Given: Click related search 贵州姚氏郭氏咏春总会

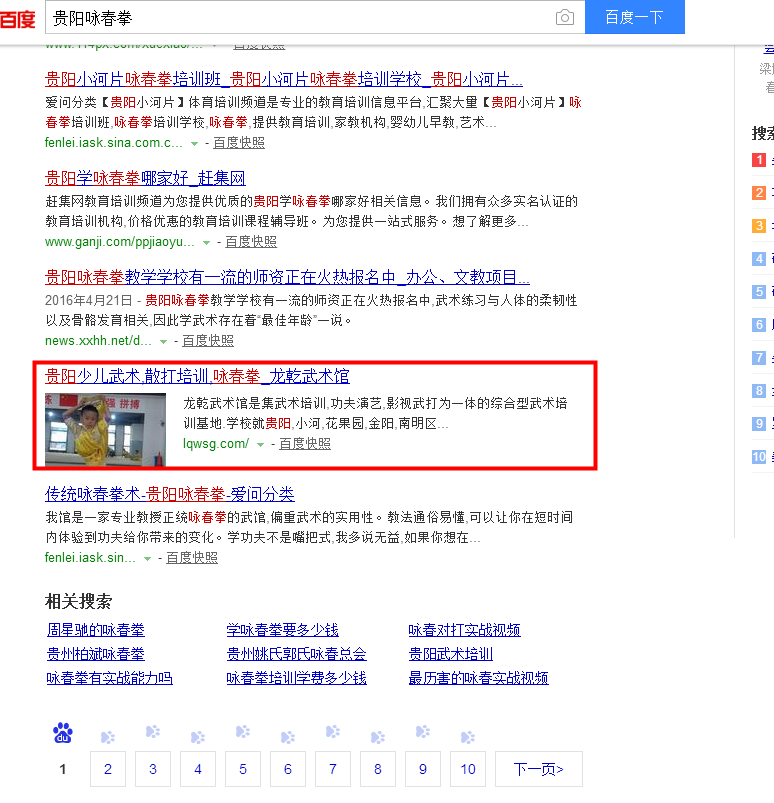Looking at the screenshot, I should tap(297, 654).
